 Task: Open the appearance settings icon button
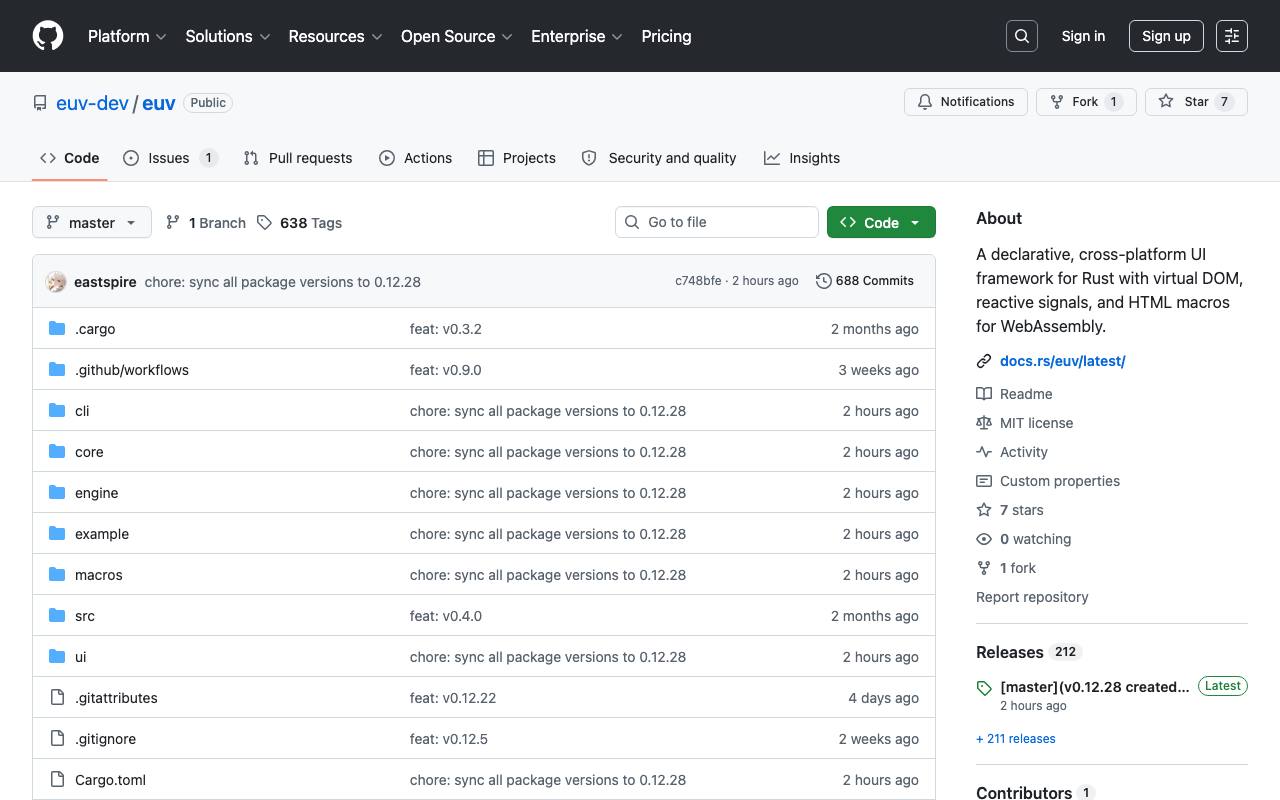click(1232, 36)
